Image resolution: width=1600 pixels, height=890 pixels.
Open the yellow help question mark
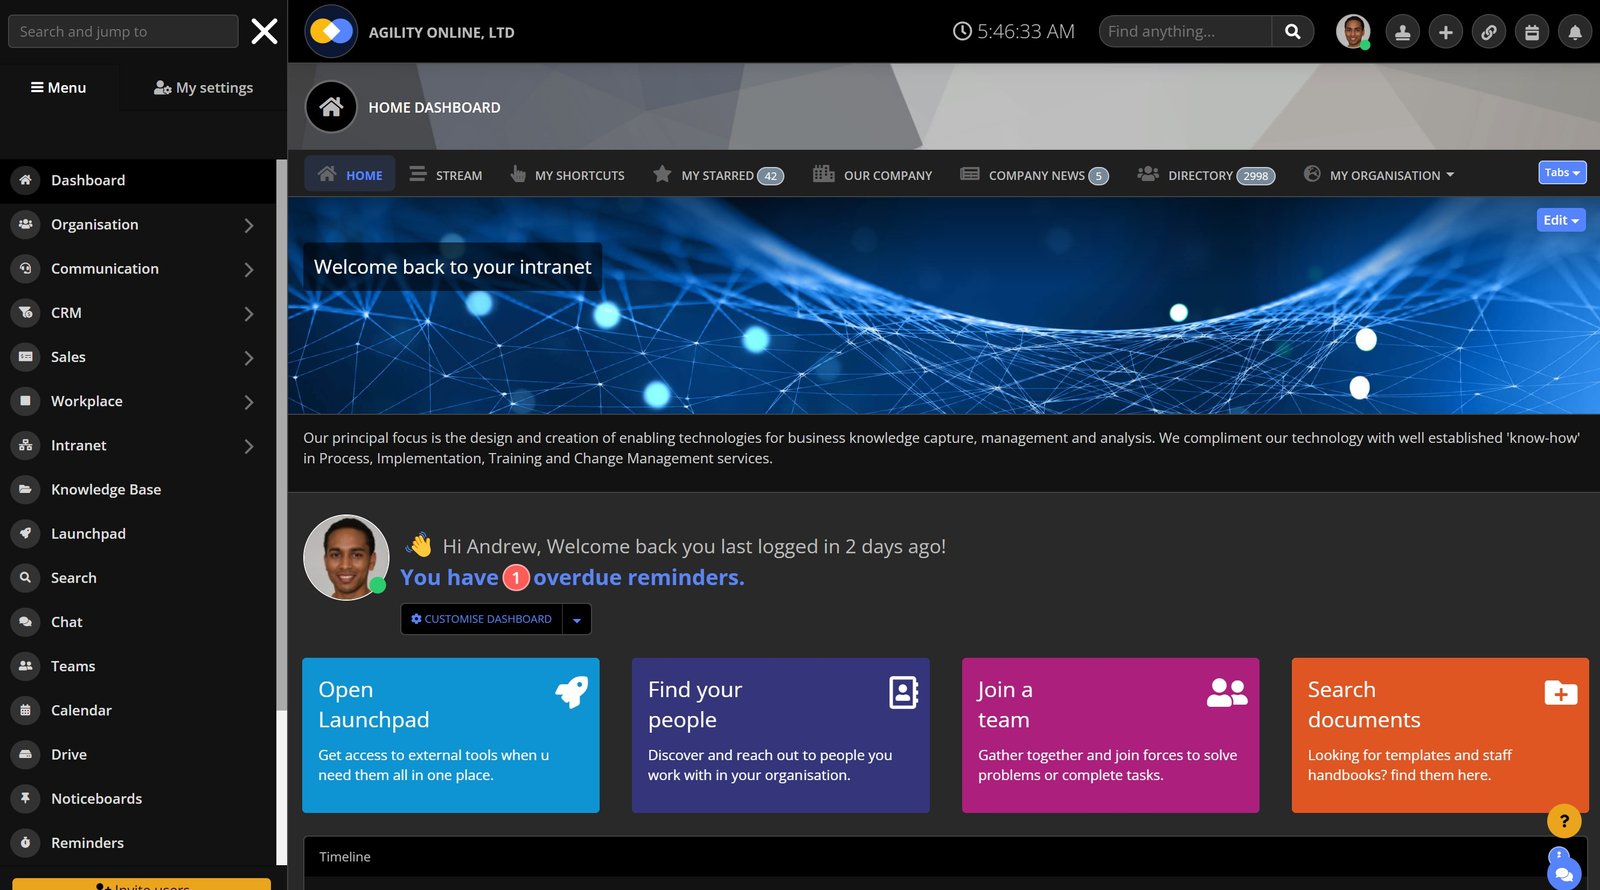tap(1564, 821)
